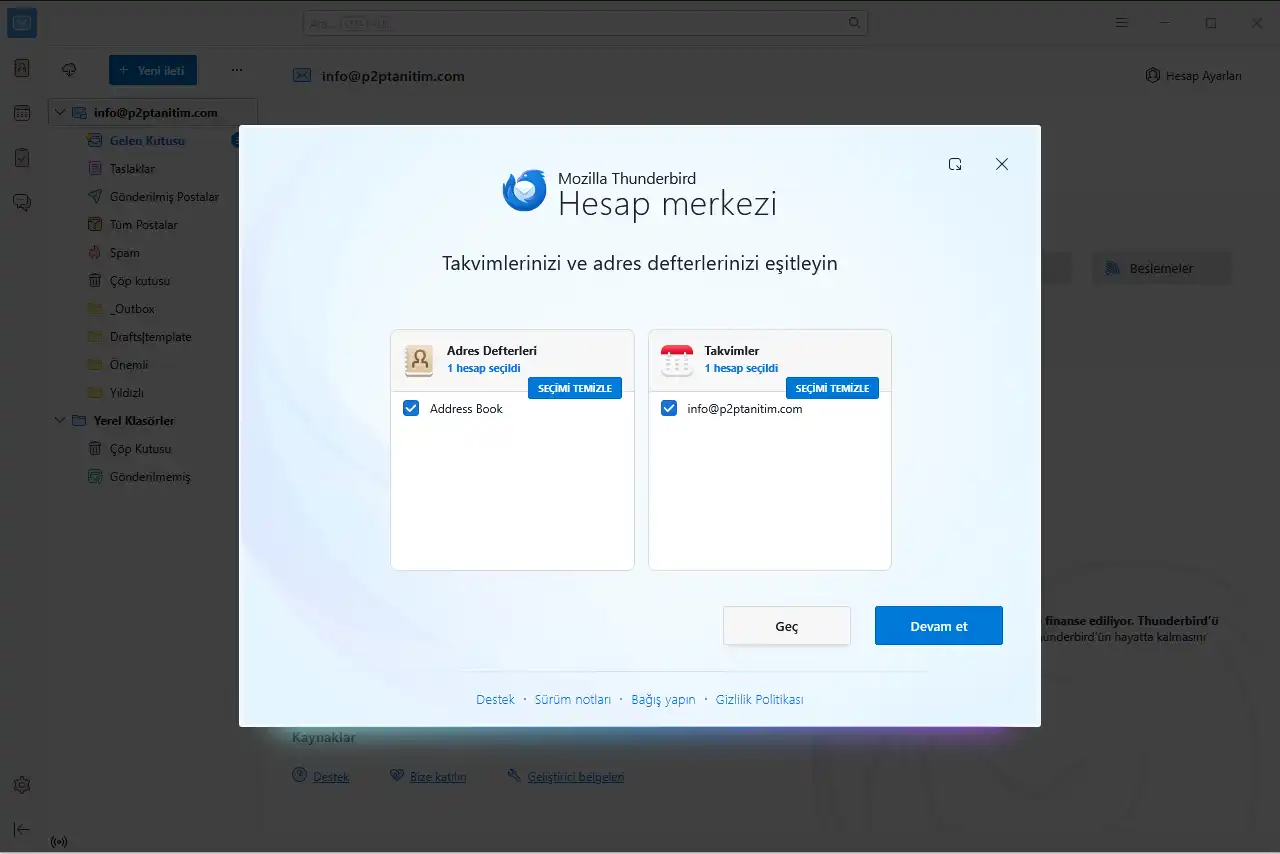This screenshot has height=854, width=1280.
Task: Click the restore icon in Hesap merkezi dialog
Action: coord(955,164)
